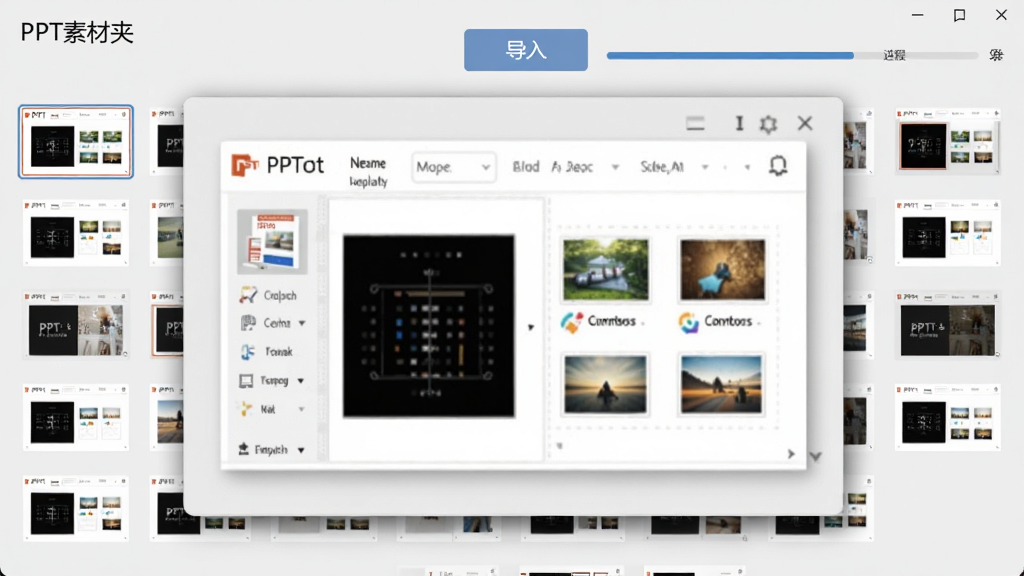Click the red-blue "Comtoss" app icon under the tent image
This screenshot has height=576, width=1024.
point(571,322)
